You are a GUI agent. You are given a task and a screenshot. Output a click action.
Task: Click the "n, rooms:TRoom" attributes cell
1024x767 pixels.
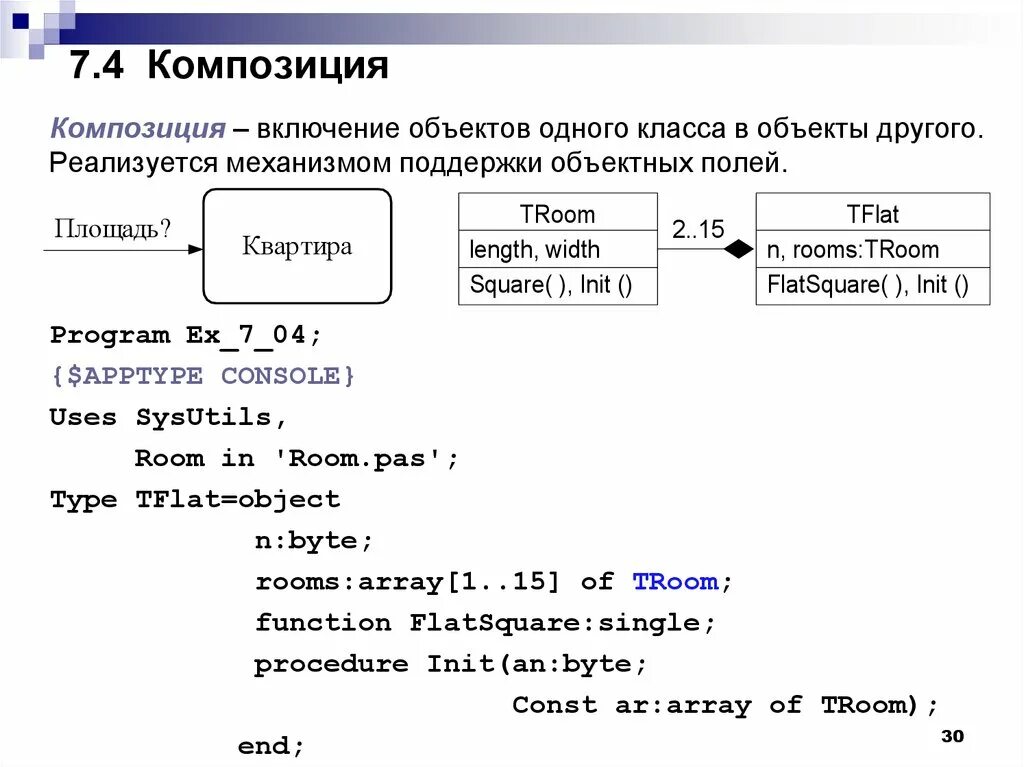point(872,249)
